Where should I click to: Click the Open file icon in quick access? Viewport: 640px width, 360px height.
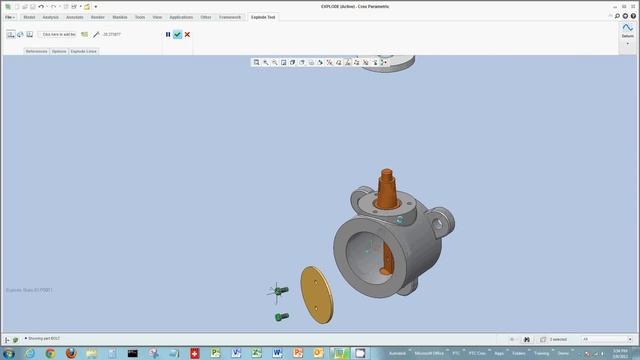click(24, 7)
